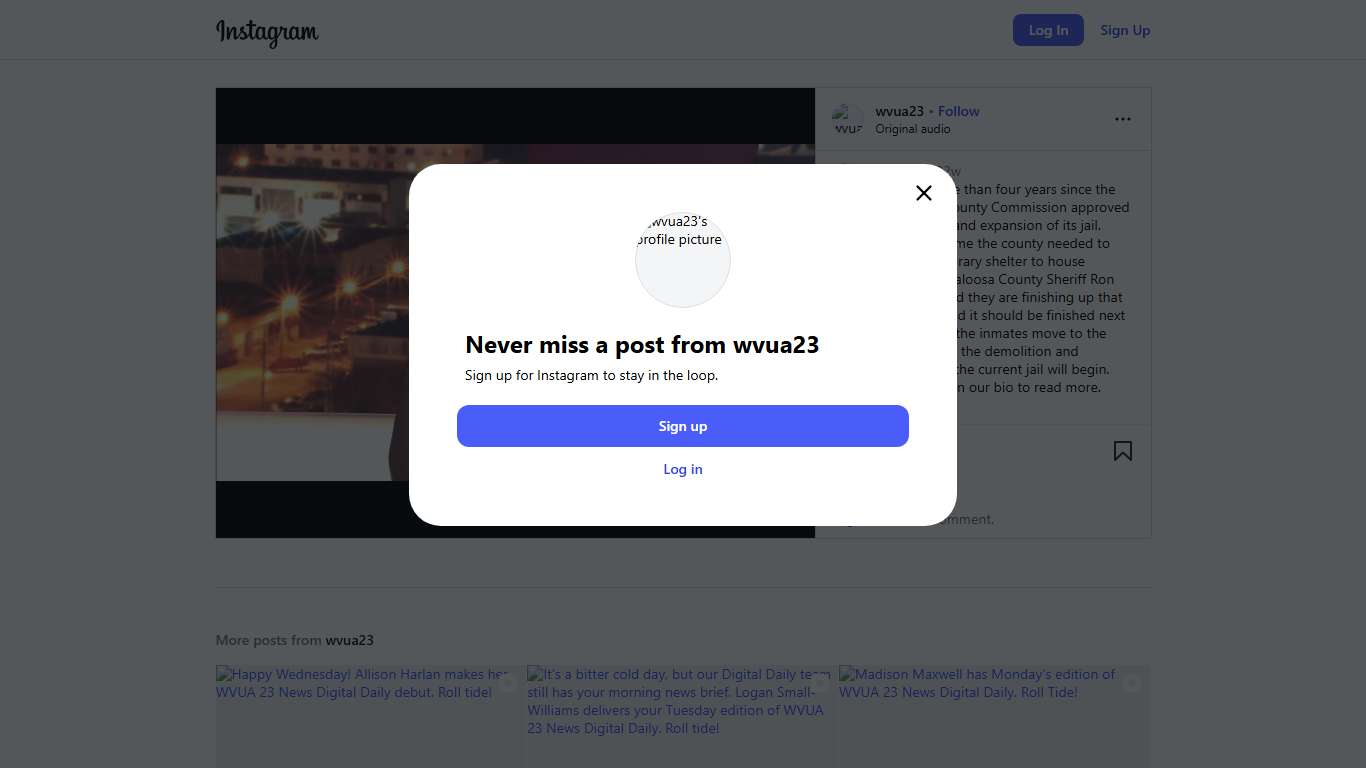Open wvua23 link beside 'More posts from'
The width and height of the screenshot is (1366, 768).
point(349,640)
